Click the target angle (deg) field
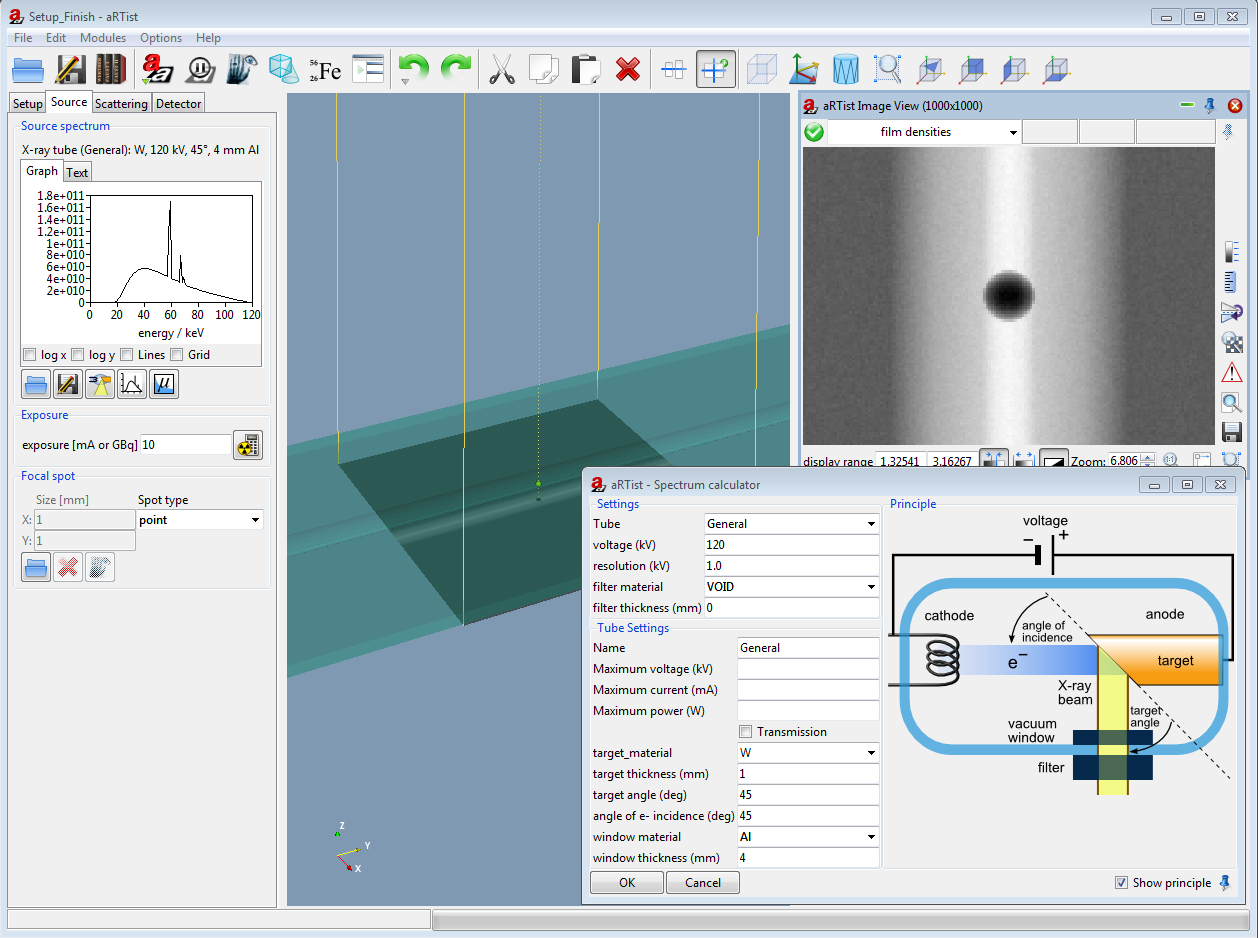 (x=808, y=795)
